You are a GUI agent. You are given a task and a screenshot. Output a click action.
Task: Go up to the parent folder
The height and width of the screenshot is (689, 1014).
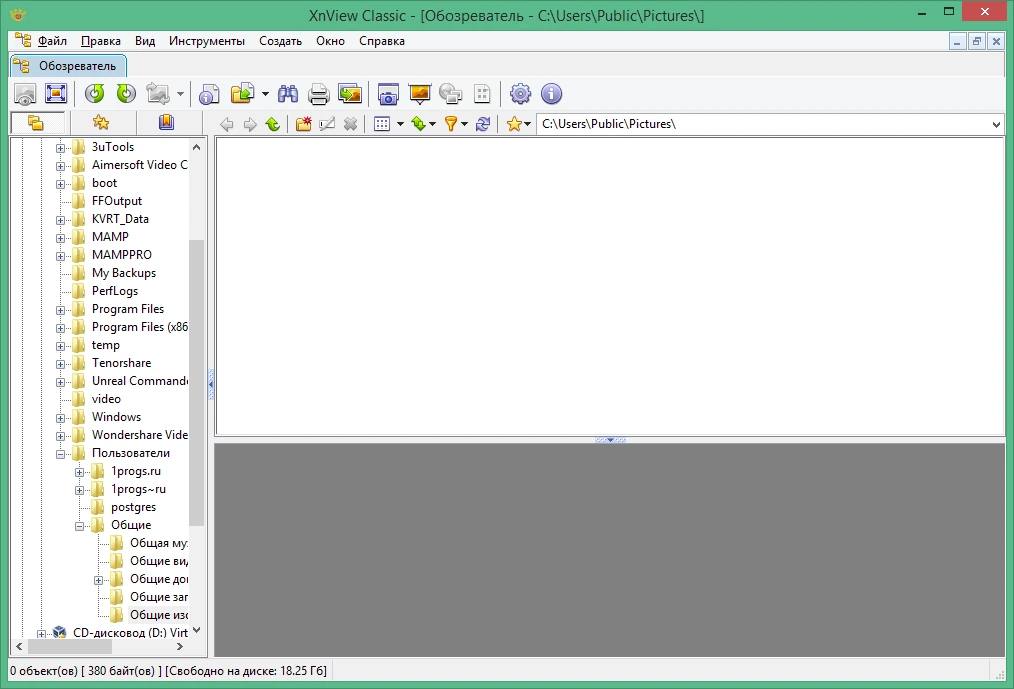pyautogui.click(x=273, y=124)
